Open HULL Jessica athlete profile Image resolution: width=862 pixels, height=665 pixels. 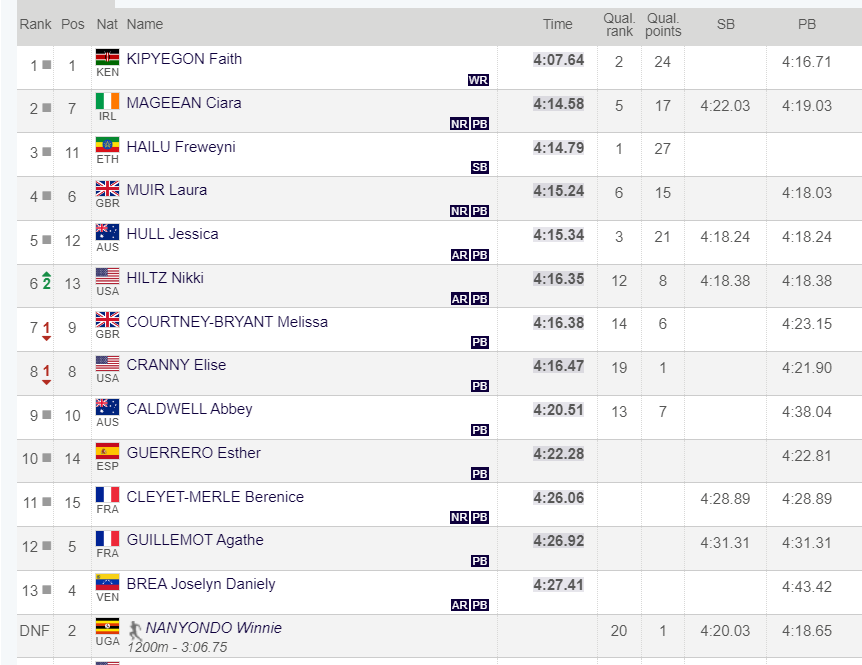point(172,234)
